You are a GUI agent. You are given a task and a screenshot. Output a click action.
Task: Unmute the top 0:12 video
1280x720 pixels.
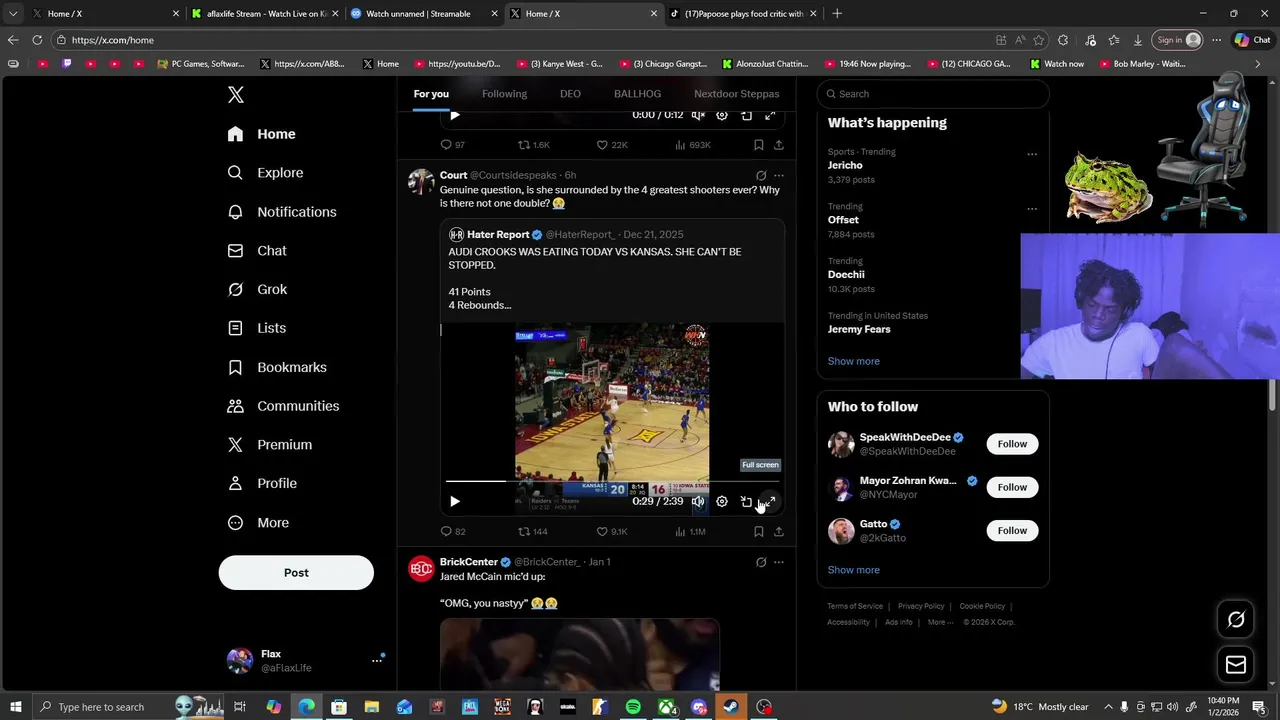click(698, 115)
